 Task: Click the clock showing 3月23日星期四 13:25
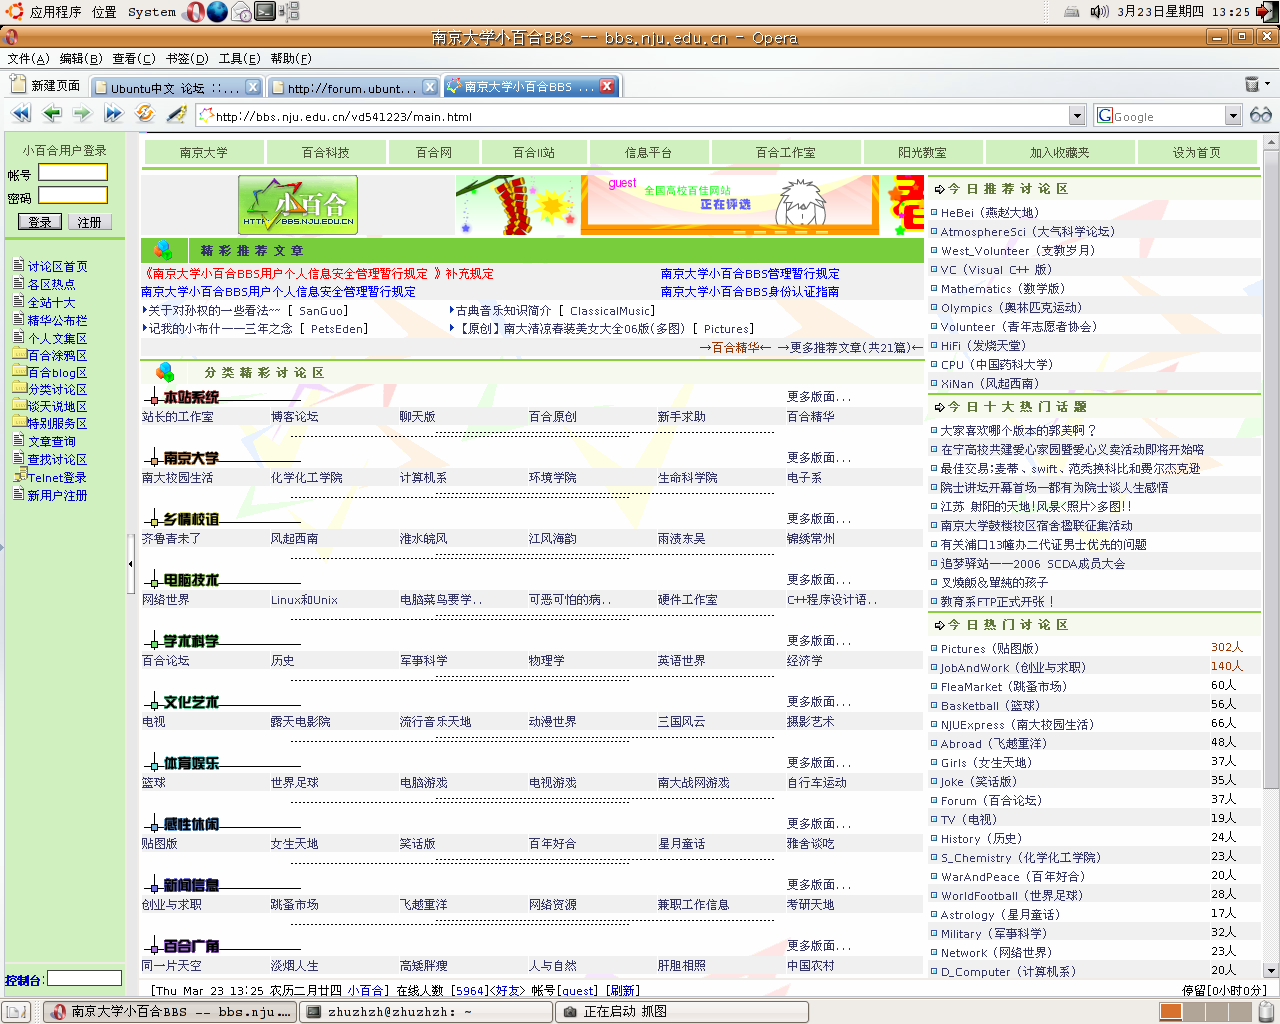point(1183,12)
